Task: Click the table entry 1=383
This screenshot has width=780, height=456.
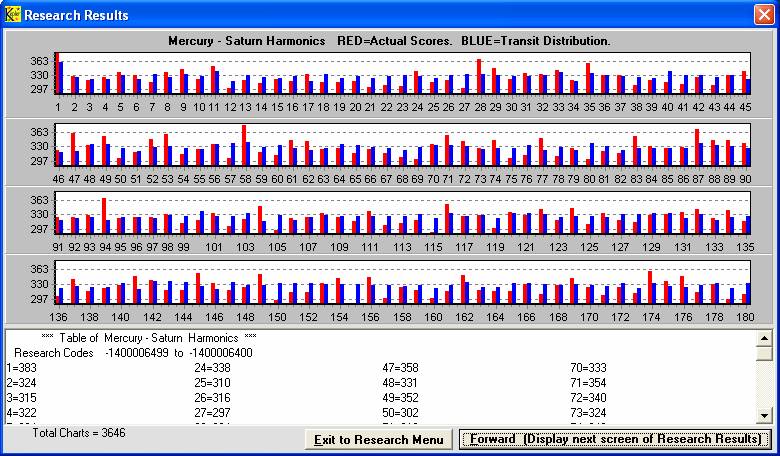Action: (x=21, y=368)
